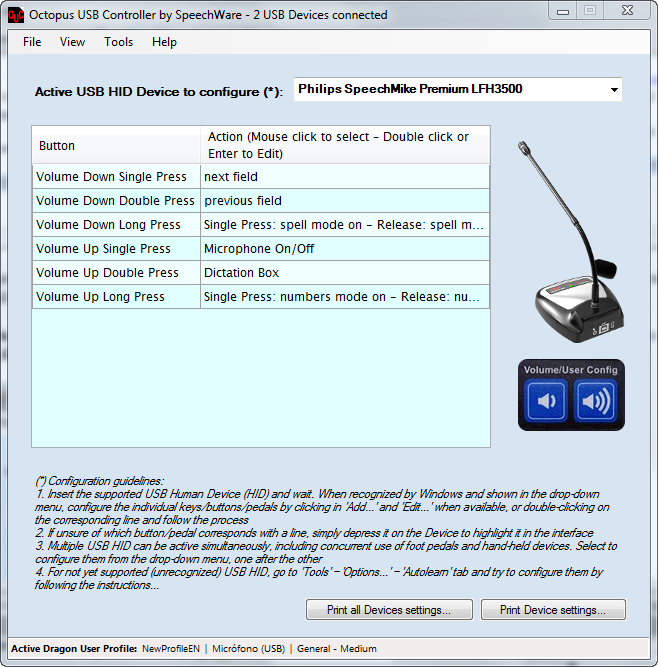Open the View menu
Image resolution: width=658 pixels, height=667 pixels.
(72, 42)
